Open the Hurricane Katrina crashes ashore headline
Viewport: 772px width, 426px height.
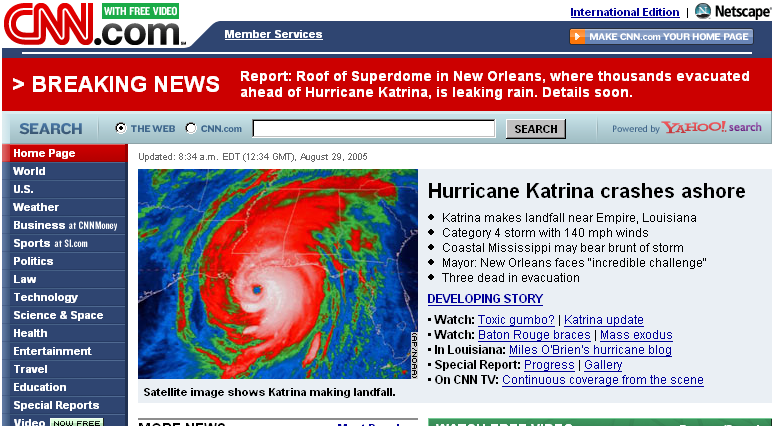586,191
